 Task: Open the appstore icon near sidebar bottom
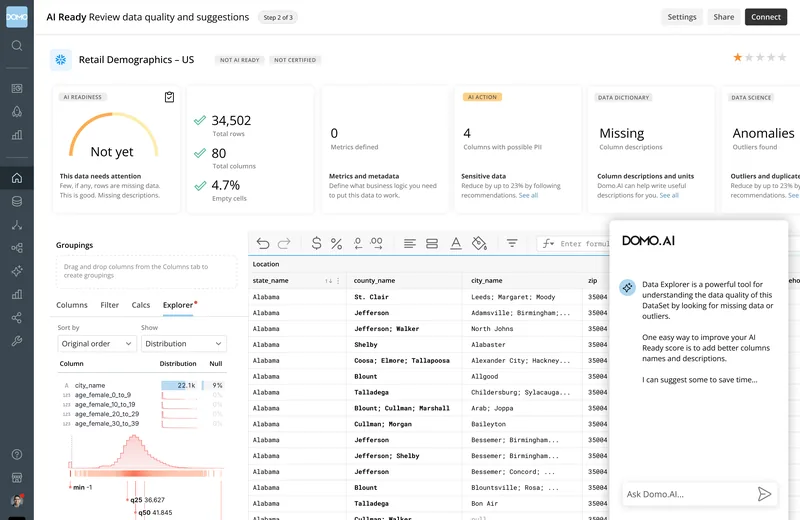[17, 478]
